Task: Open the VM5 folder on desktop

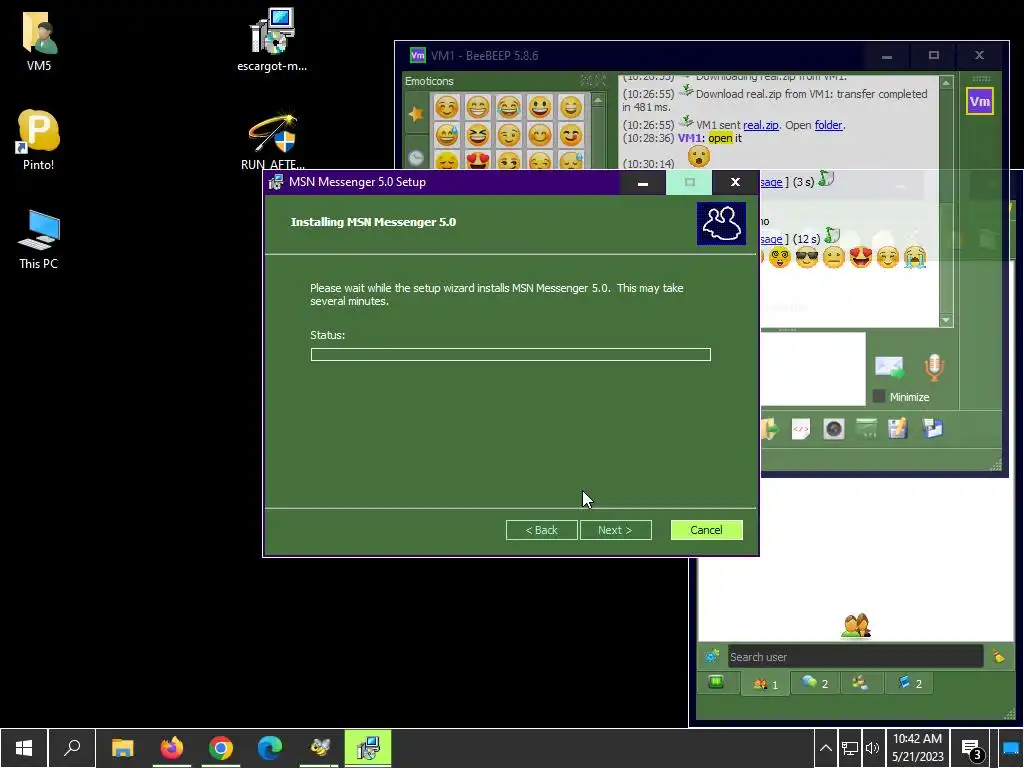Action: pyautogui.click(x=39, y=41)
